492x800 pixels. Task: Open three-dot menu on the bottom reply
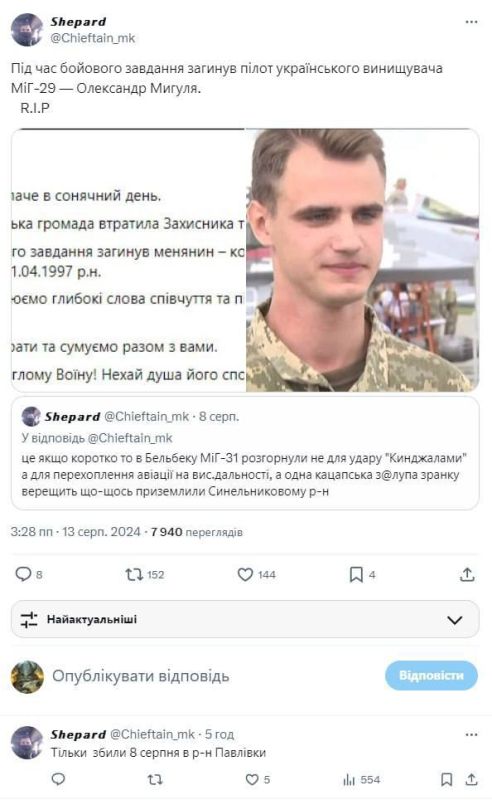pyautogui.click(x=471, y=735)
